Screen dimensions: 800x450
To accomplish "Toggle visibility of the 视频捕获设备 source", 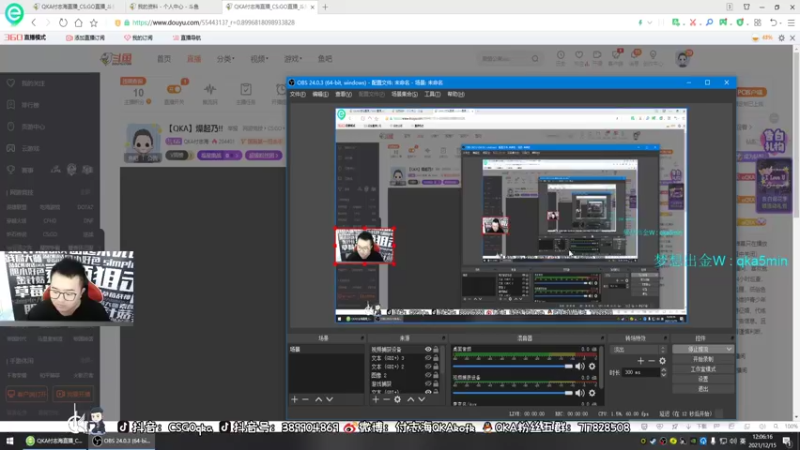I will [428, 349].
